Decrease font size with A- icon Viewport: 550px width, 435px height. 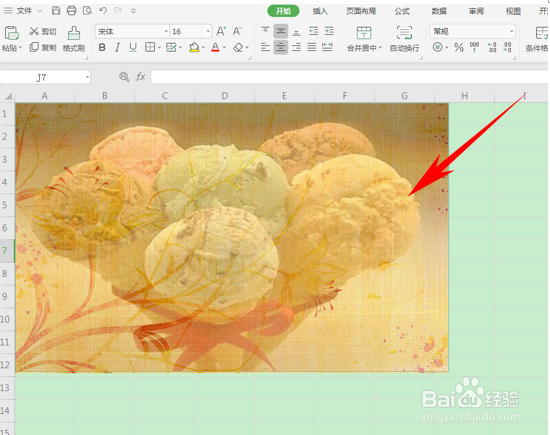[x=237, y=31]
